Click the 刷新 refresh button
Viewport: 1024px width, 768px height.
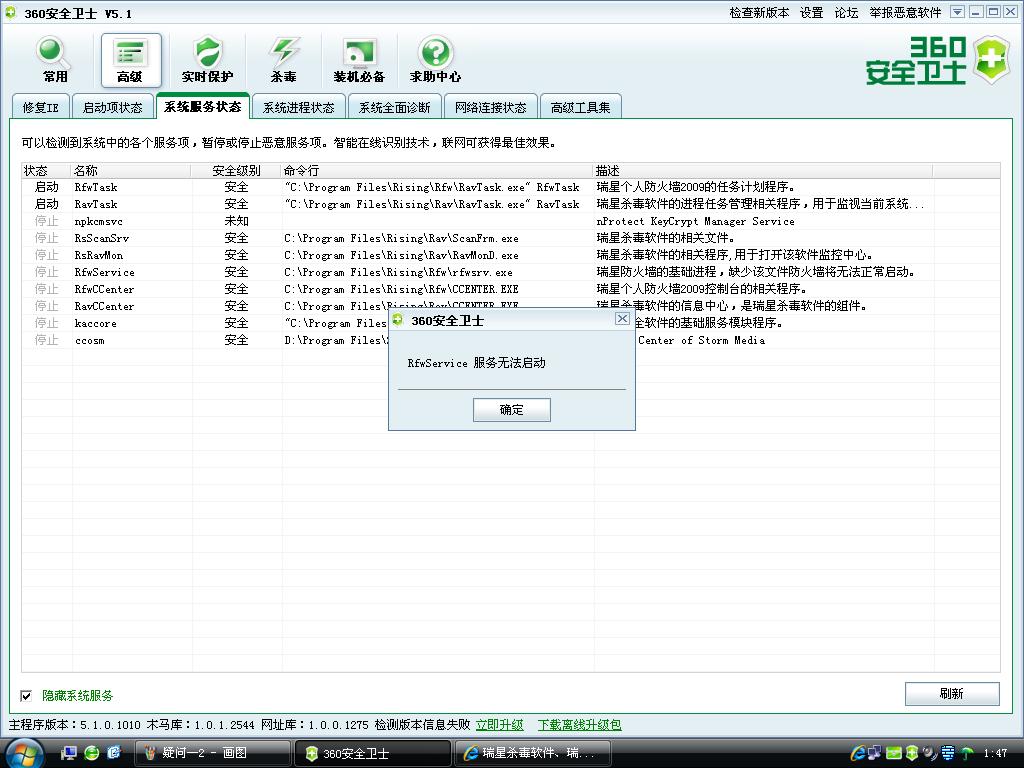[x=952, y=694]
